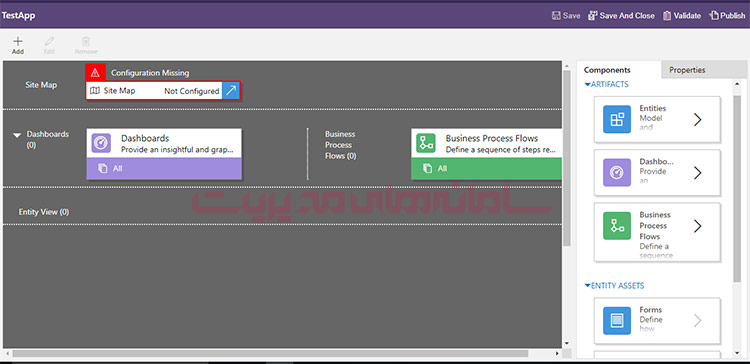Click the canvas horizontal scrollbar thumb
Image resolution: width=750 pixels, height=364 pixels.
(270, 353)
